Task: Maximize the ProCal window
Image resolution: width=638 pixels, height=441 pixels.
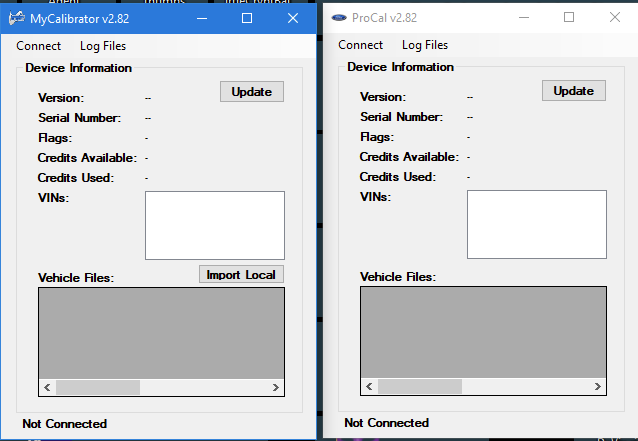Action: pyautogui.click(x=569, y=17)
